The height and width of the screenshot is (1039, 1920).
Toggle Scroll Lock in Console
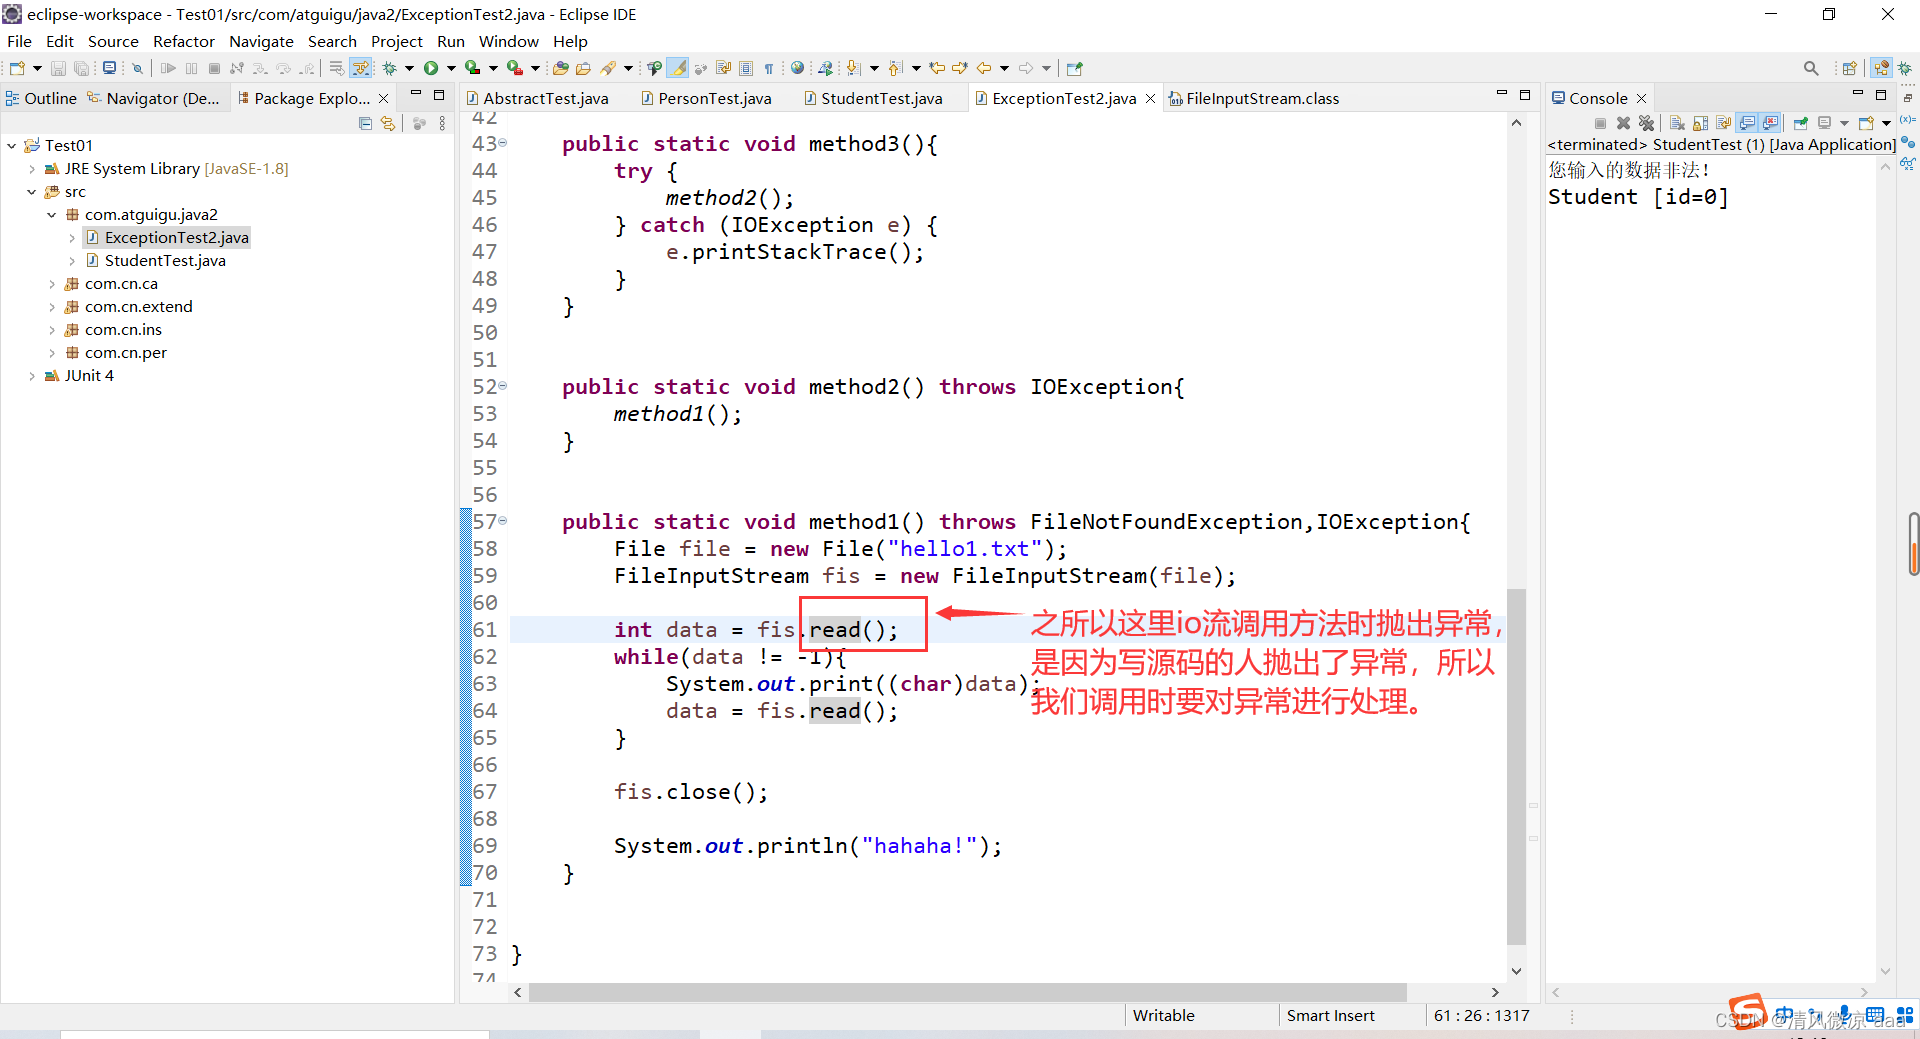click(1700, 123)
